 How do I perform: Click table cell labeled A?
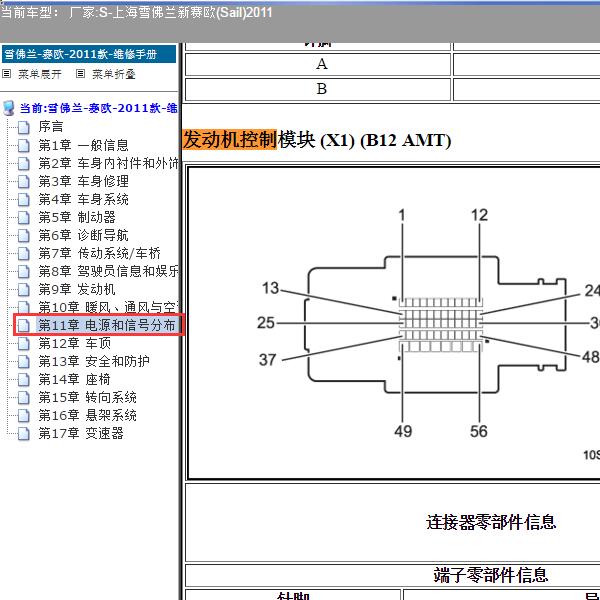[x=318, y=64]
